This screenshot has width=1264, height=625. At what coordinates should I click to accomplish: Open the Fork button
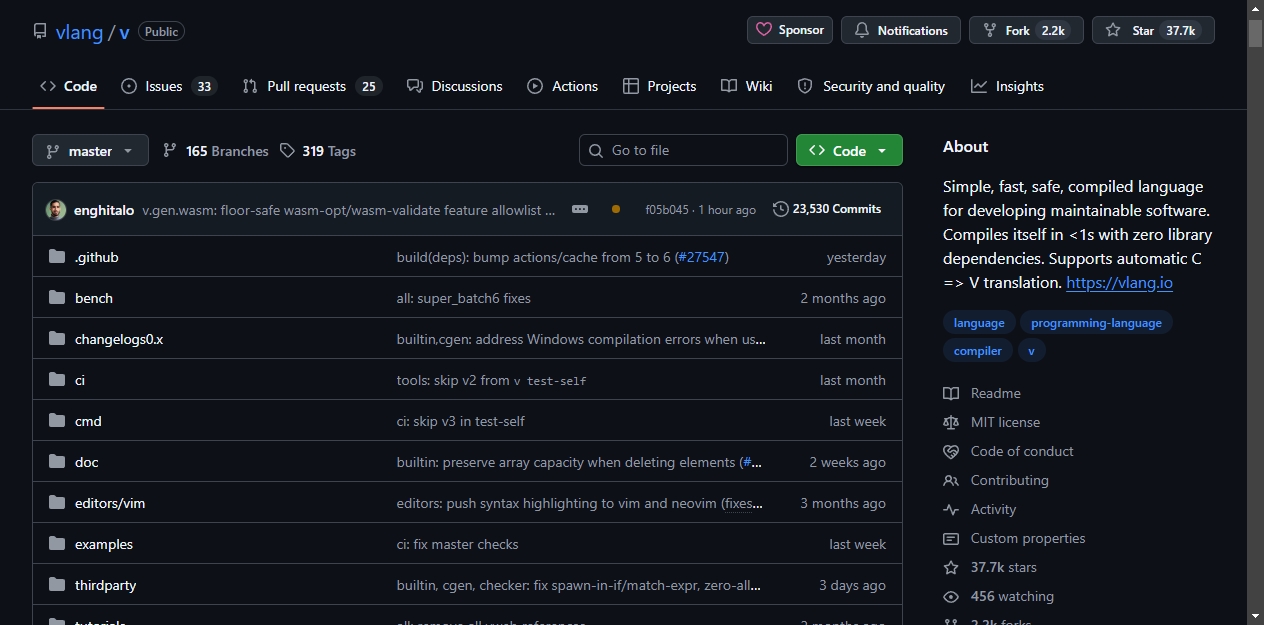tap(1026, 30)
